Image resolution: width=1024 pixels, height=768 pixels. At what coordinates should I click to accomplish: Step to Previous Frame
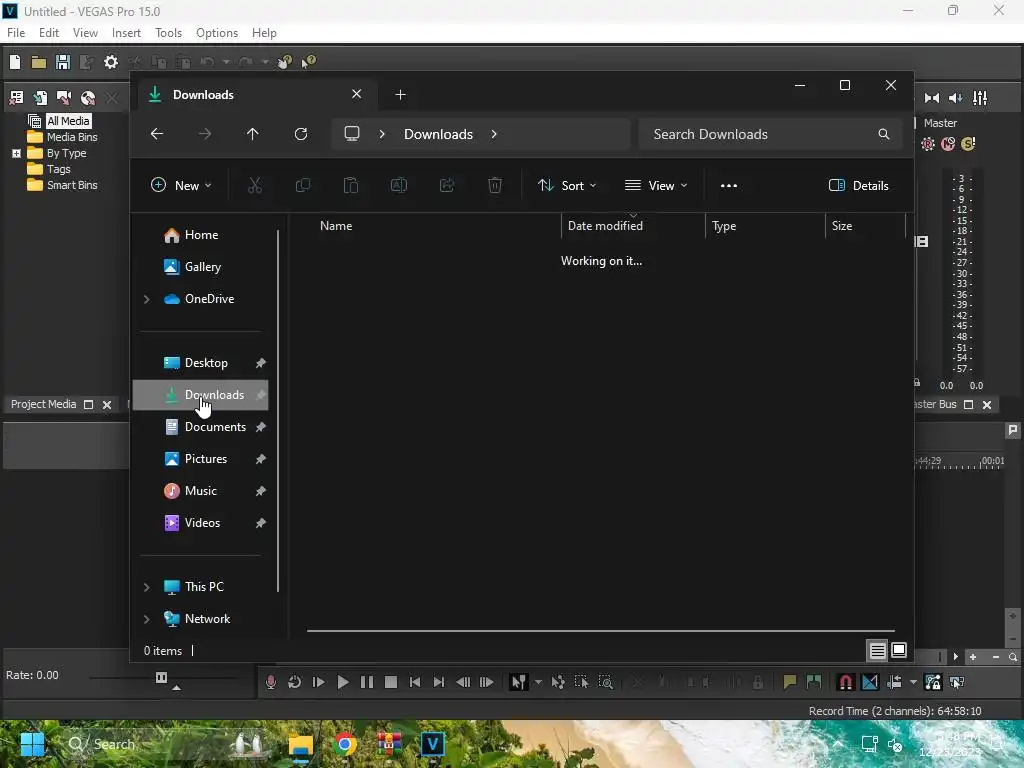point(463,682)
